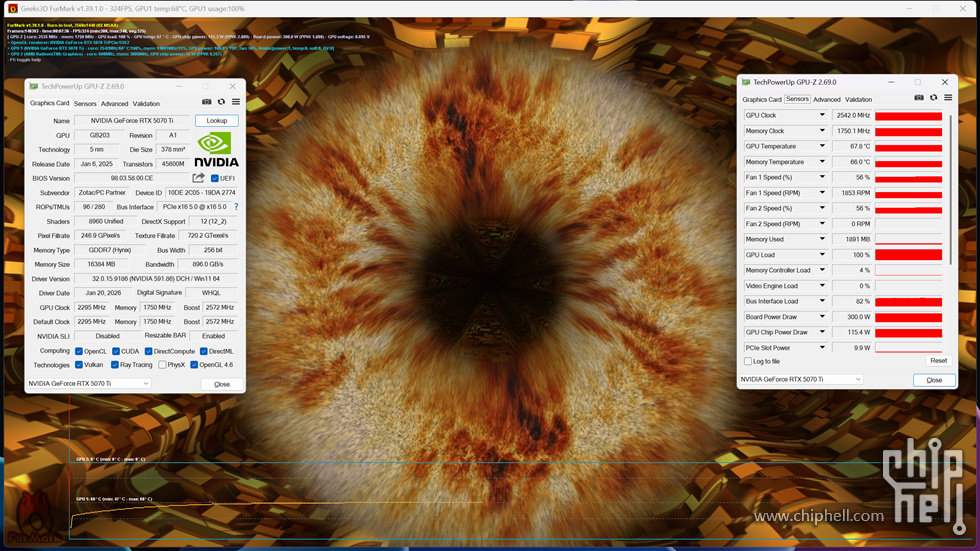Toggle the PhysX checkbox
Screen dimensions: 980x551
(162, 365)
